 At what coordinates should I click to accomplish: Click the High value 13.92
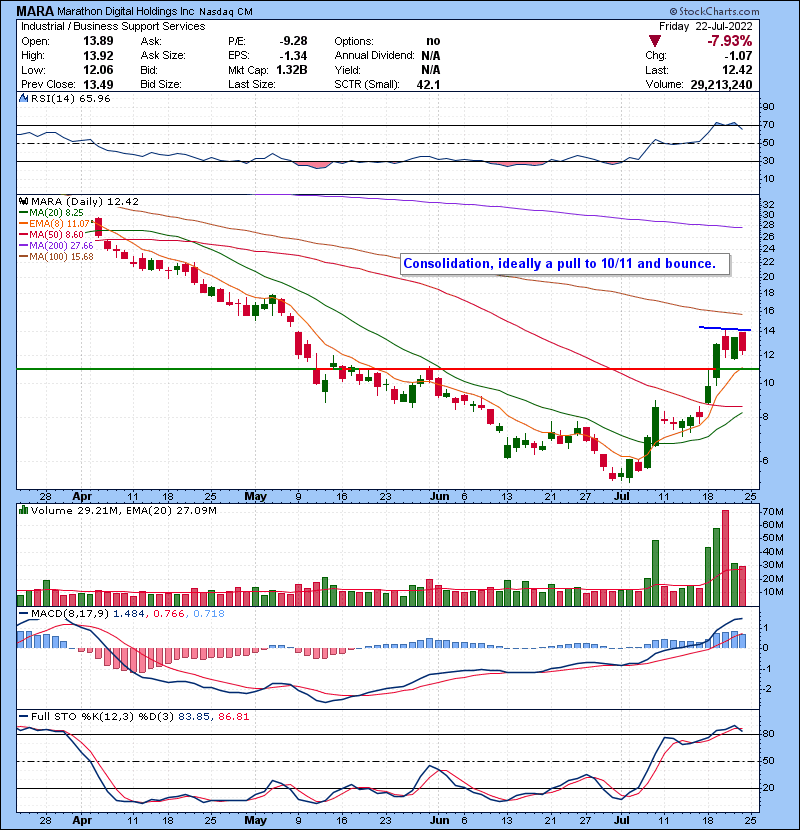tap(98, 56)
